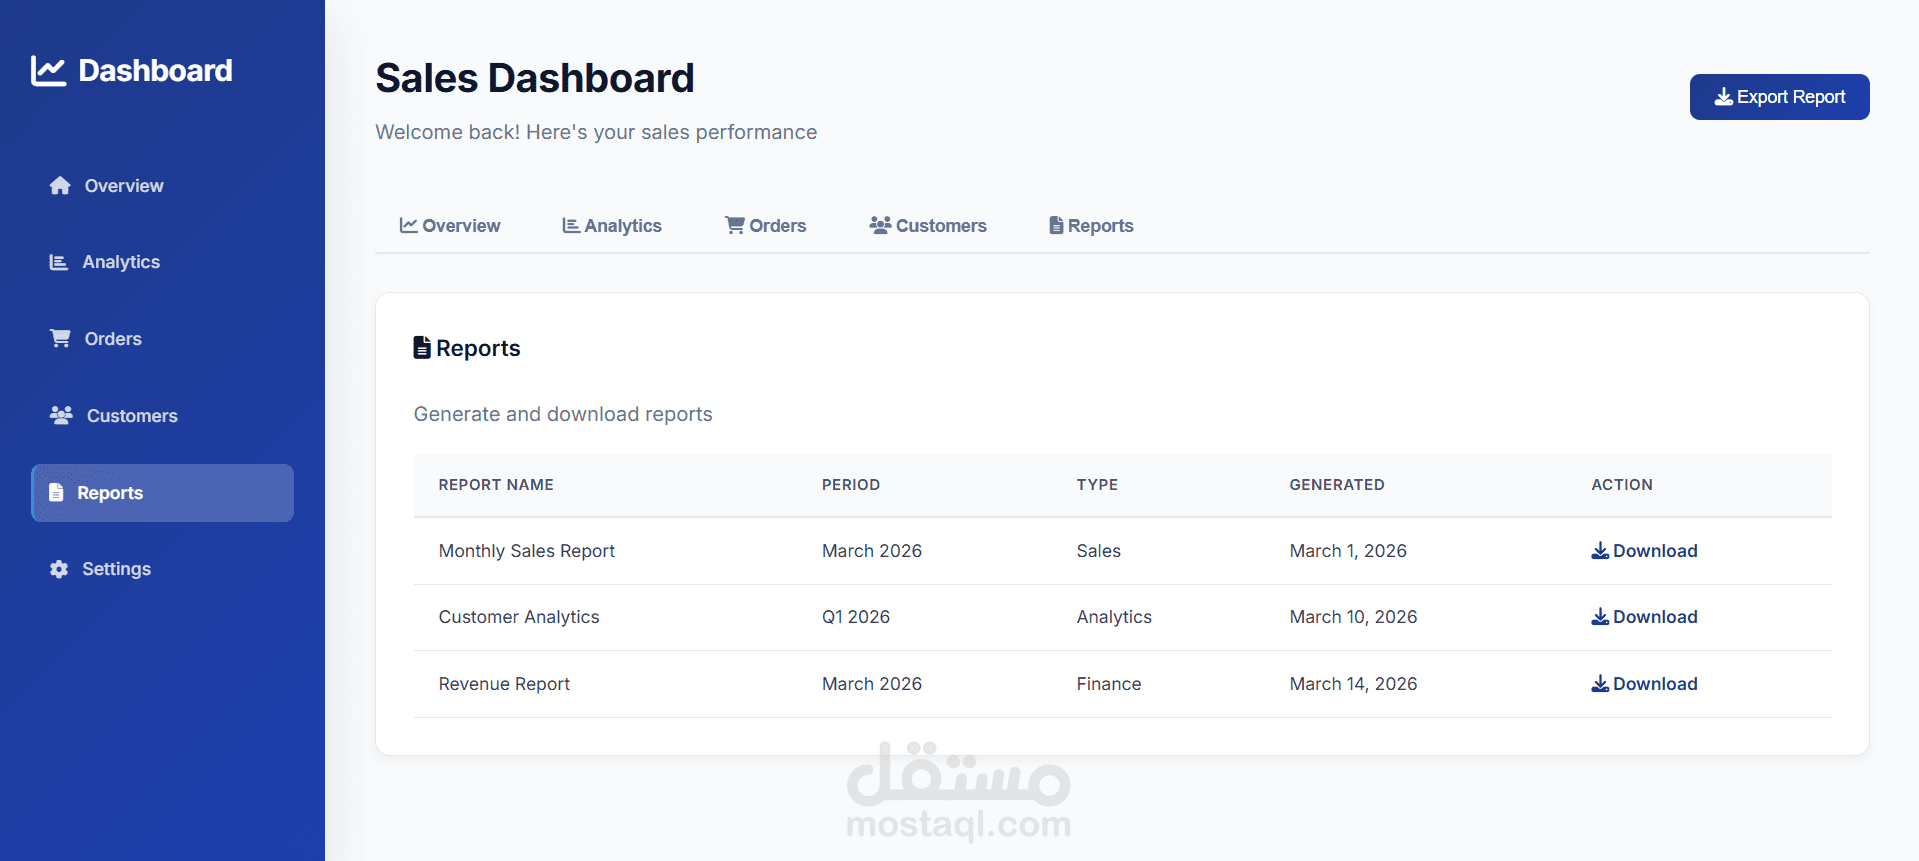Screen dimensions: 1919x861
Task: Click the "GENERATED" column header
Action: pyautogui.click(x=1337, y=485)
